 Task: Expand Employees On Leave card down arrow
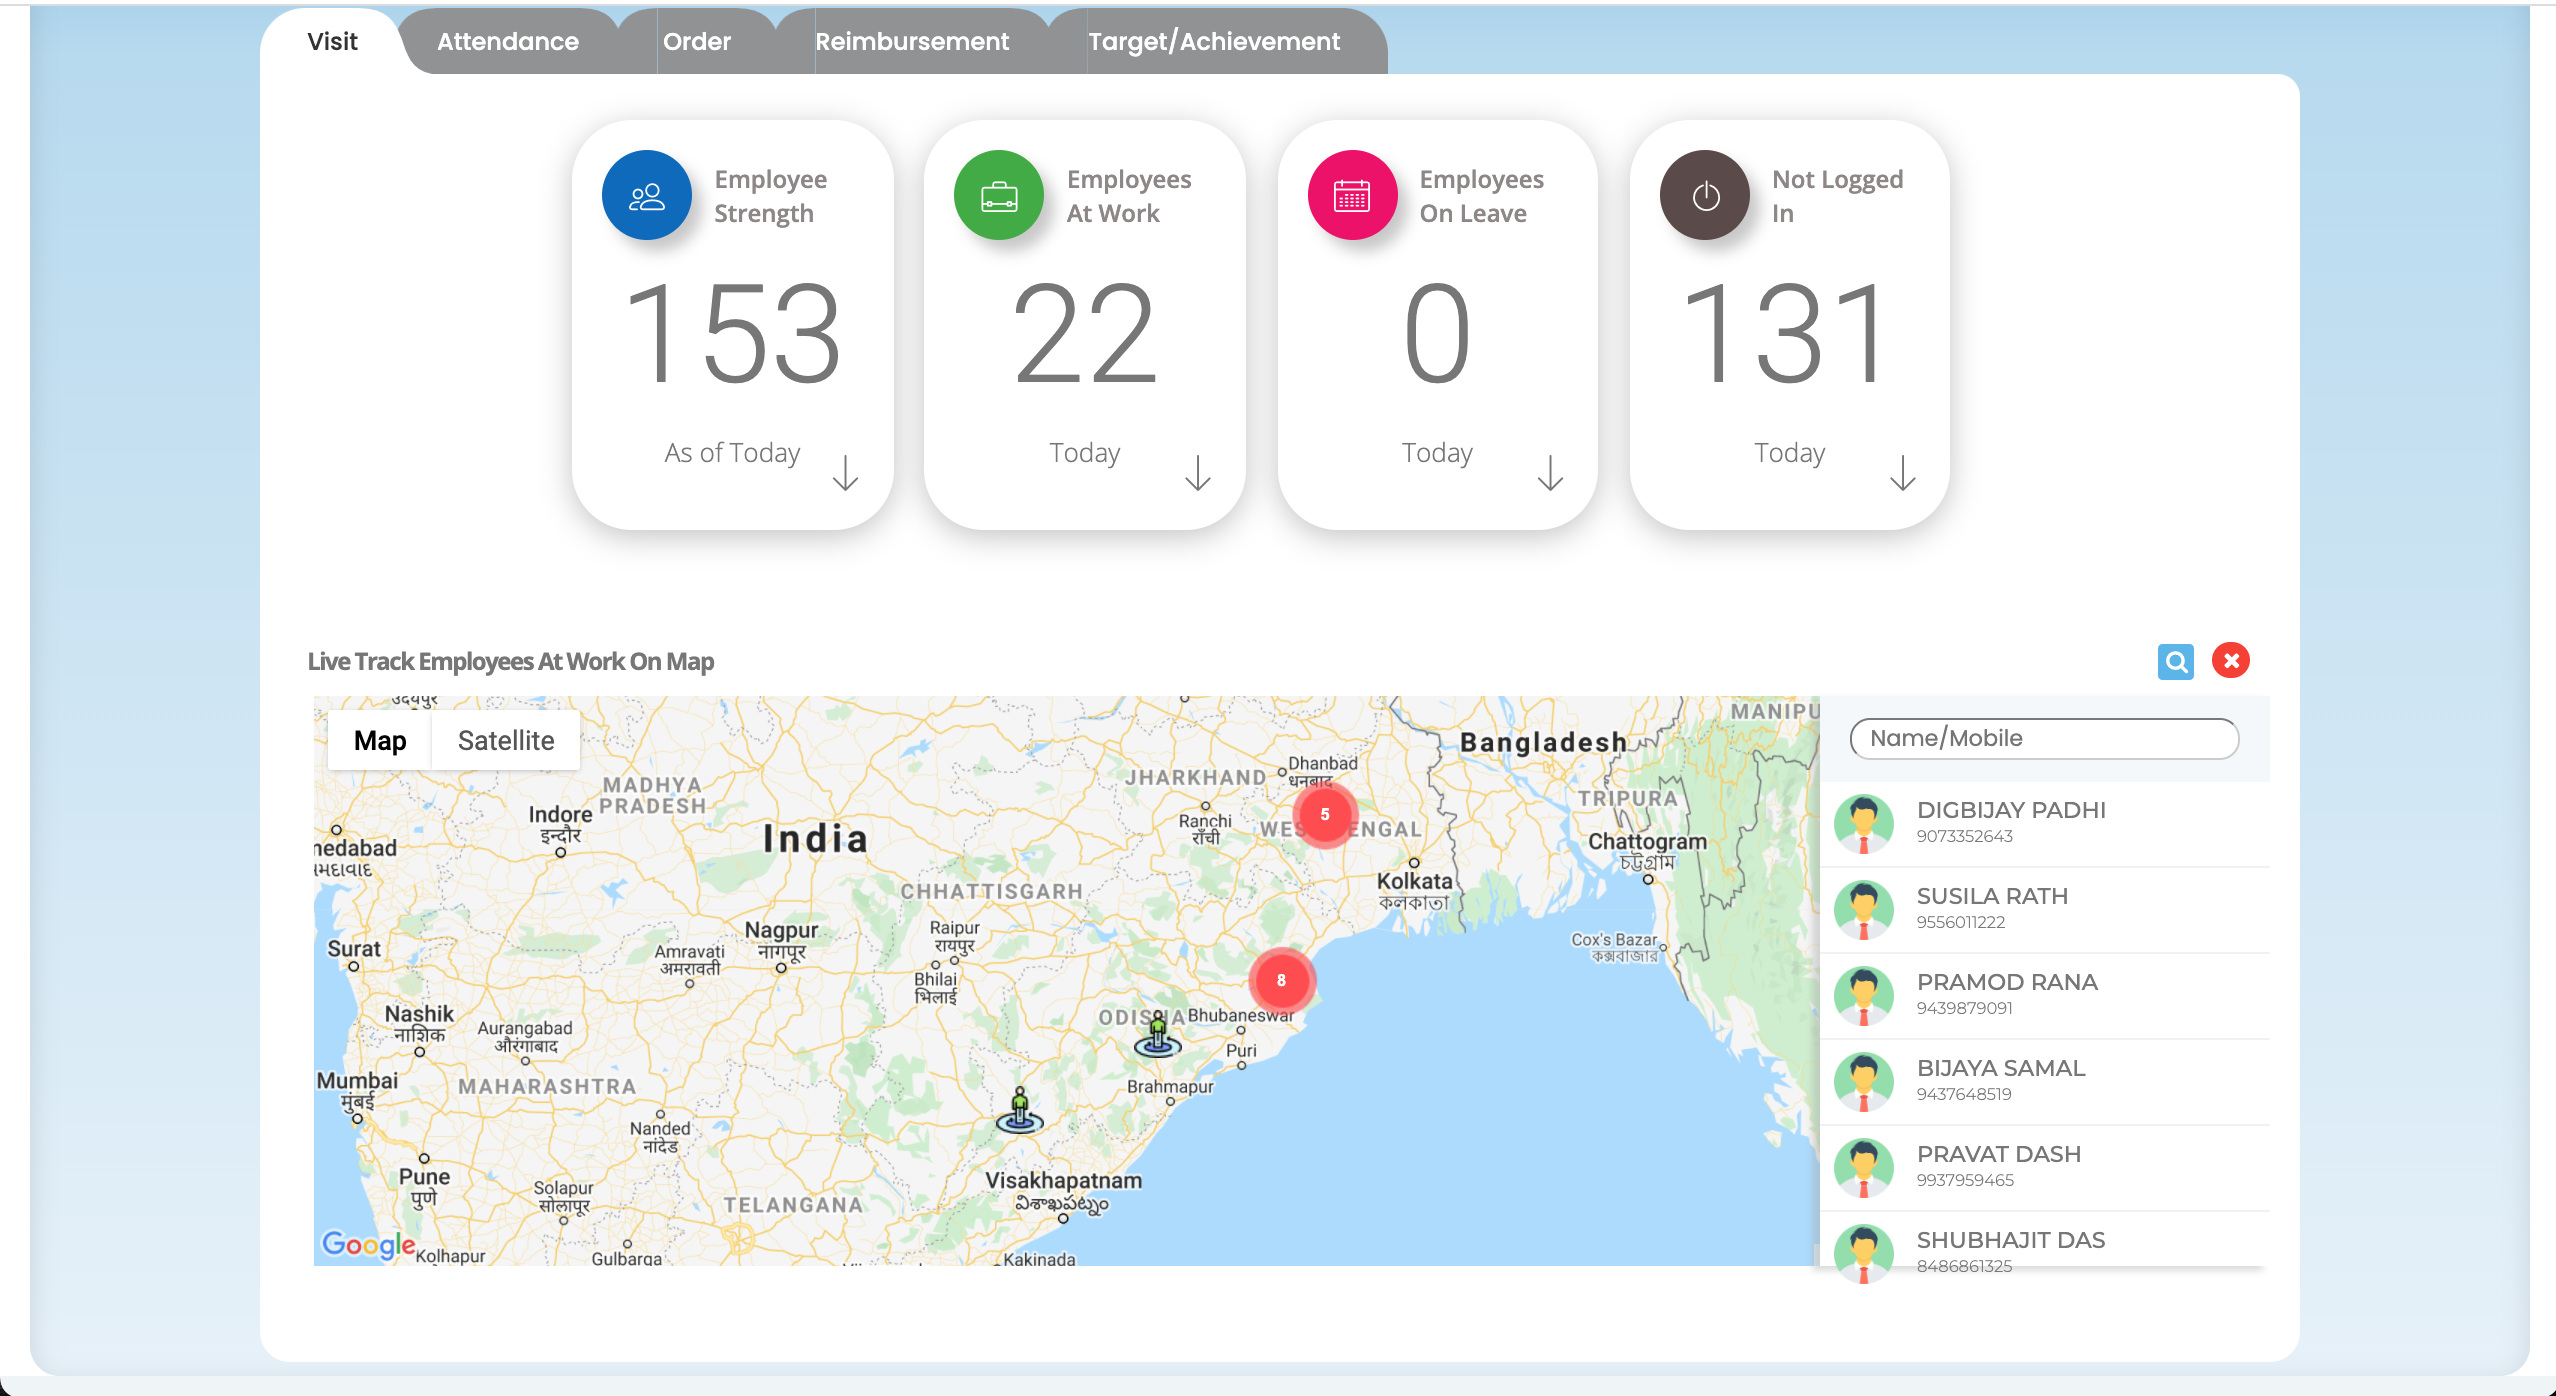(1550, 473)
